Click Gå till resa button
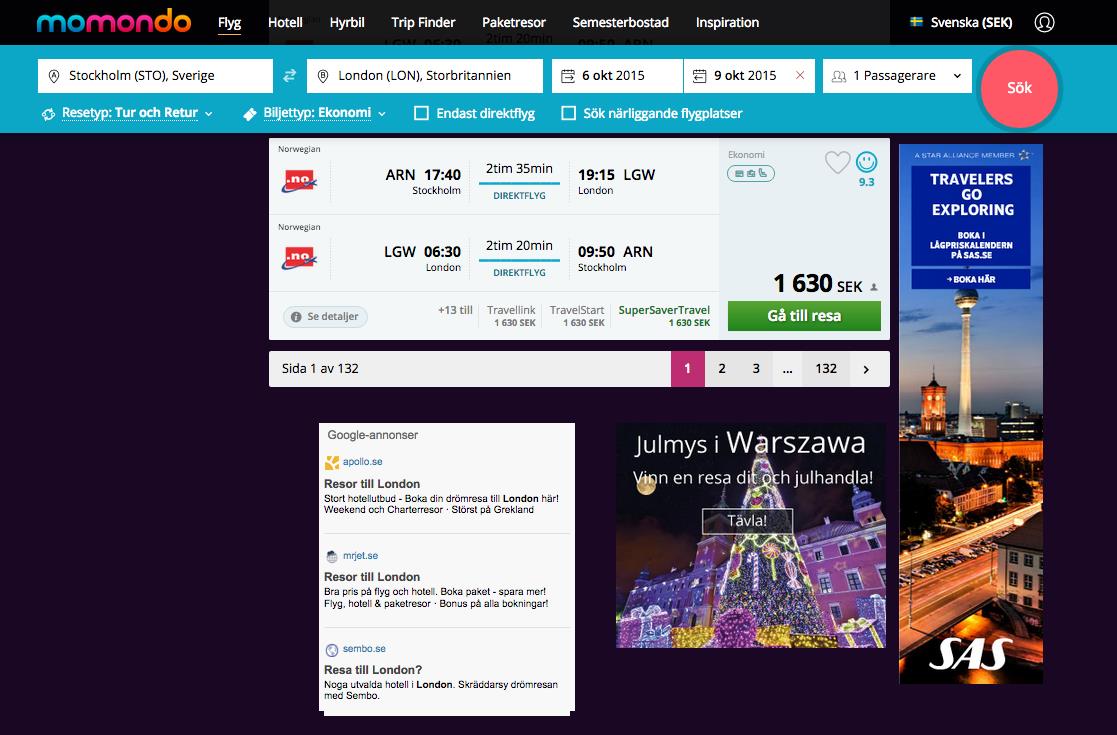This screenshot has width=1117, height=735. point(804,316)
